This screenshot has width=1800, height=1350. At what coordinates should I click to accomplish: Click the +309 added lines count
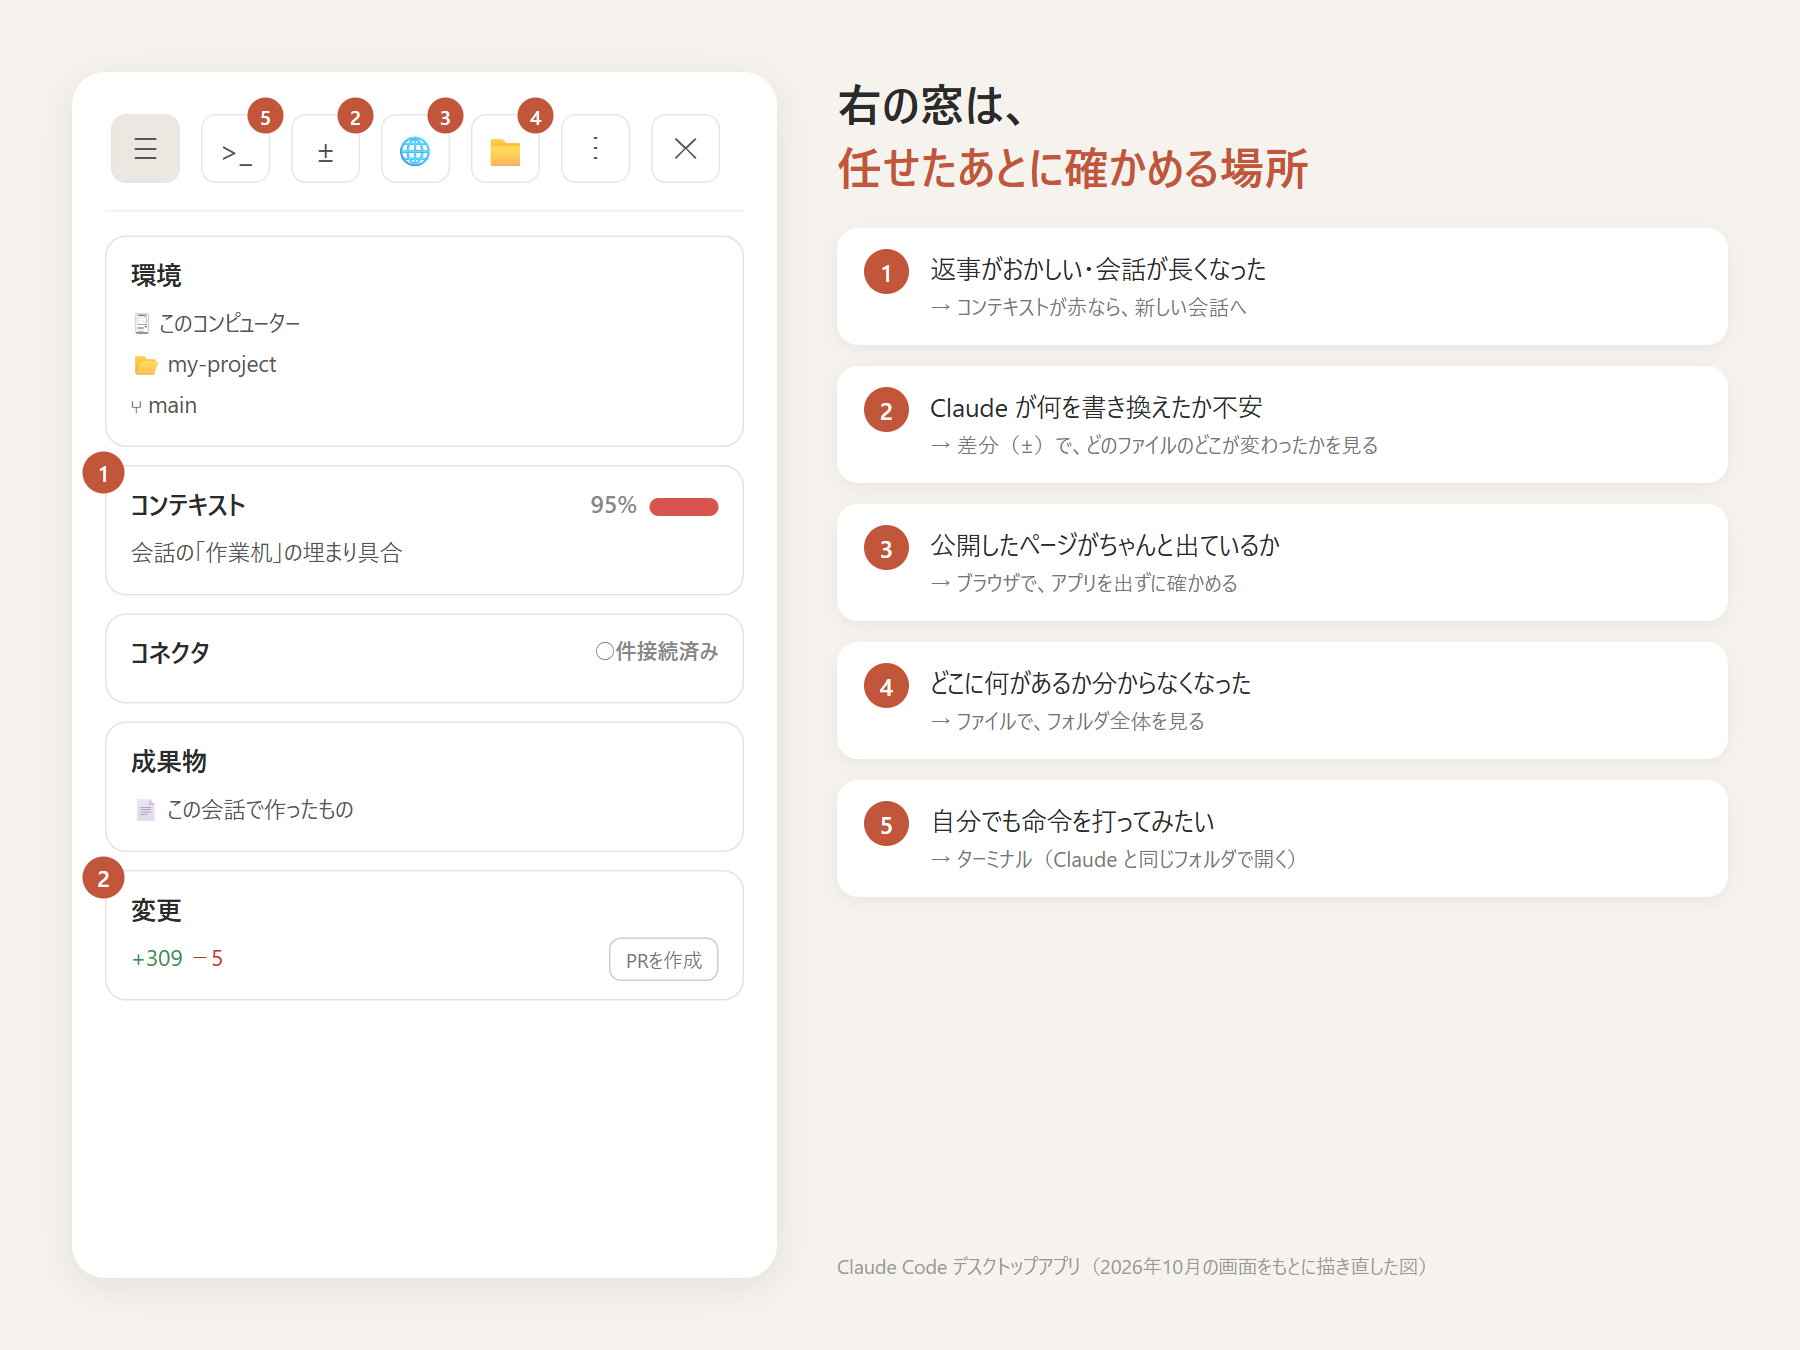coord(157,958)
